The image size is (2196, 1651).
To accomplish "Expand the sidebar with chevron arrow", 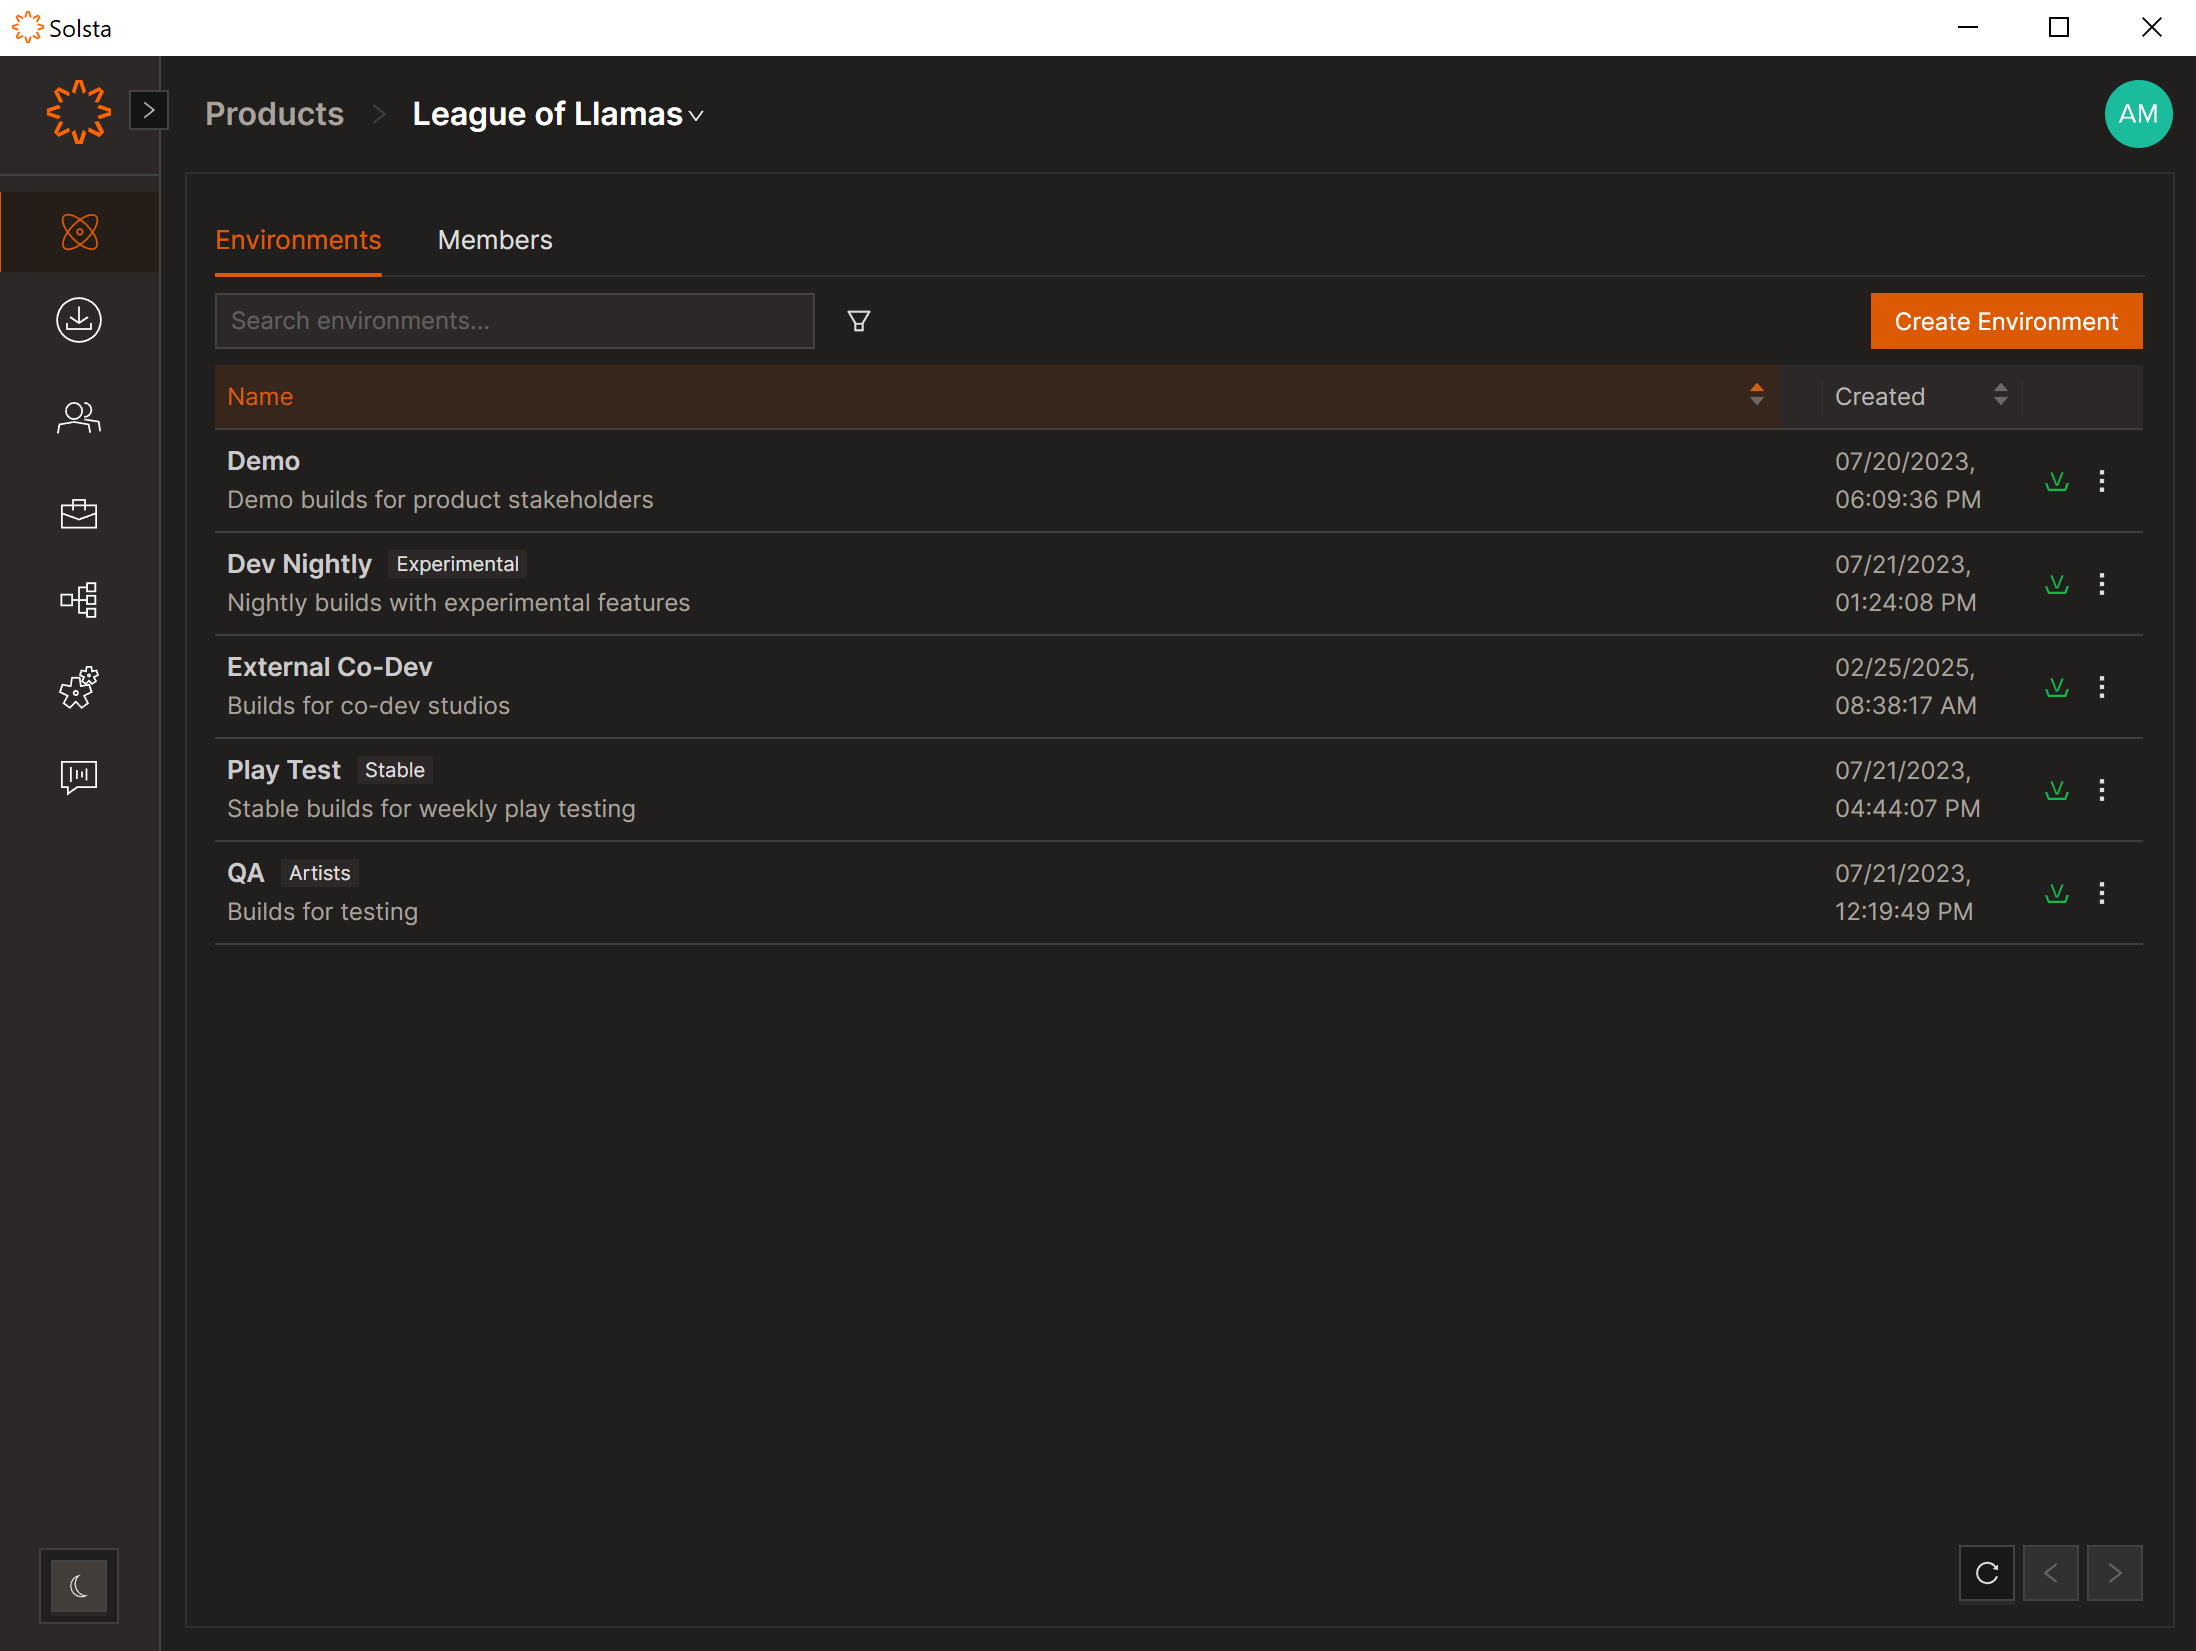I will pyautogui.click(x=149, y=110).
